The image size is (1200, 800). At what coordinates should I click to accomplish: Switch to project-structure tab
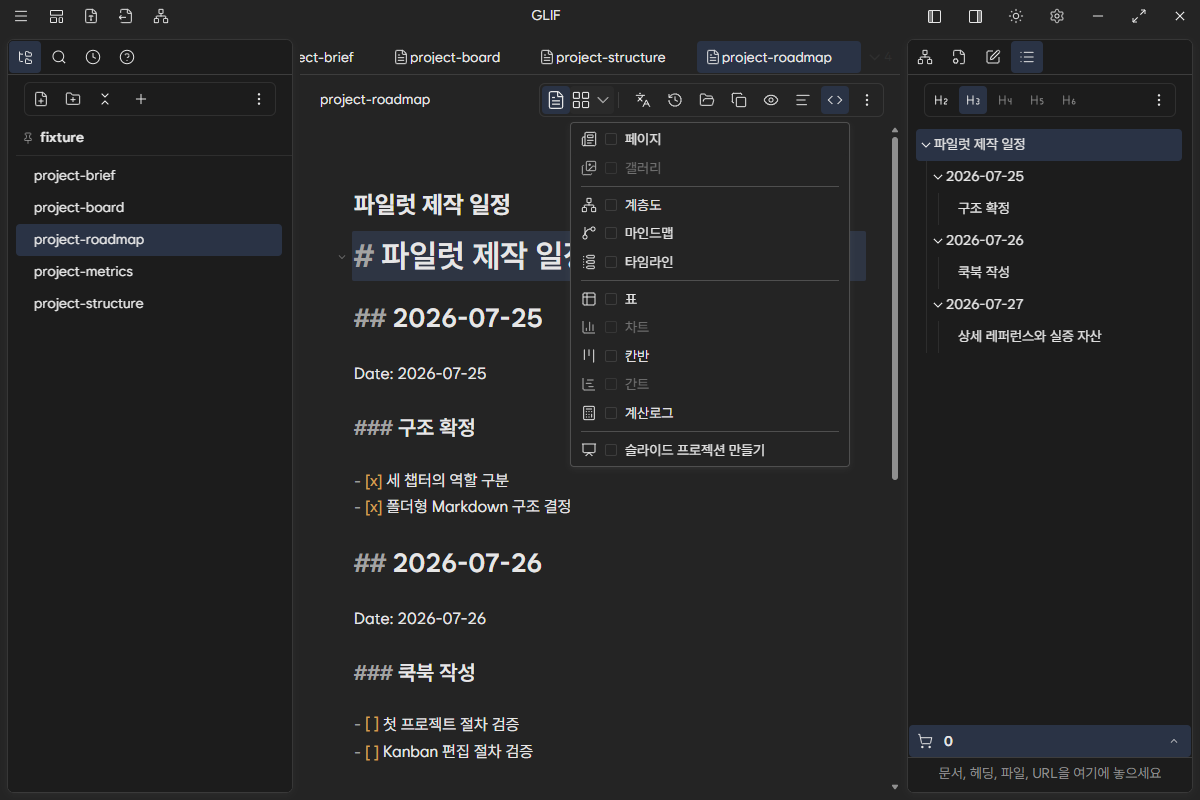pyautogui.click(x=603, y=57)
